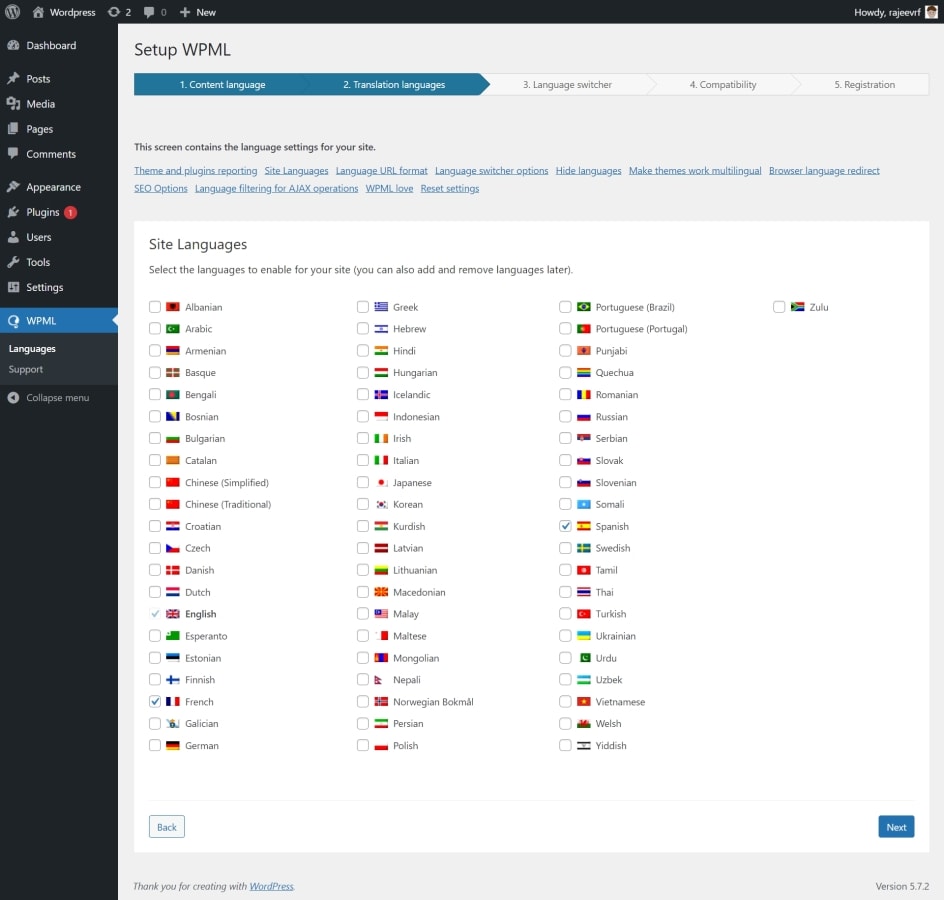Open step 4. Compatibility
944x900 pixels.
pos(722,85)
